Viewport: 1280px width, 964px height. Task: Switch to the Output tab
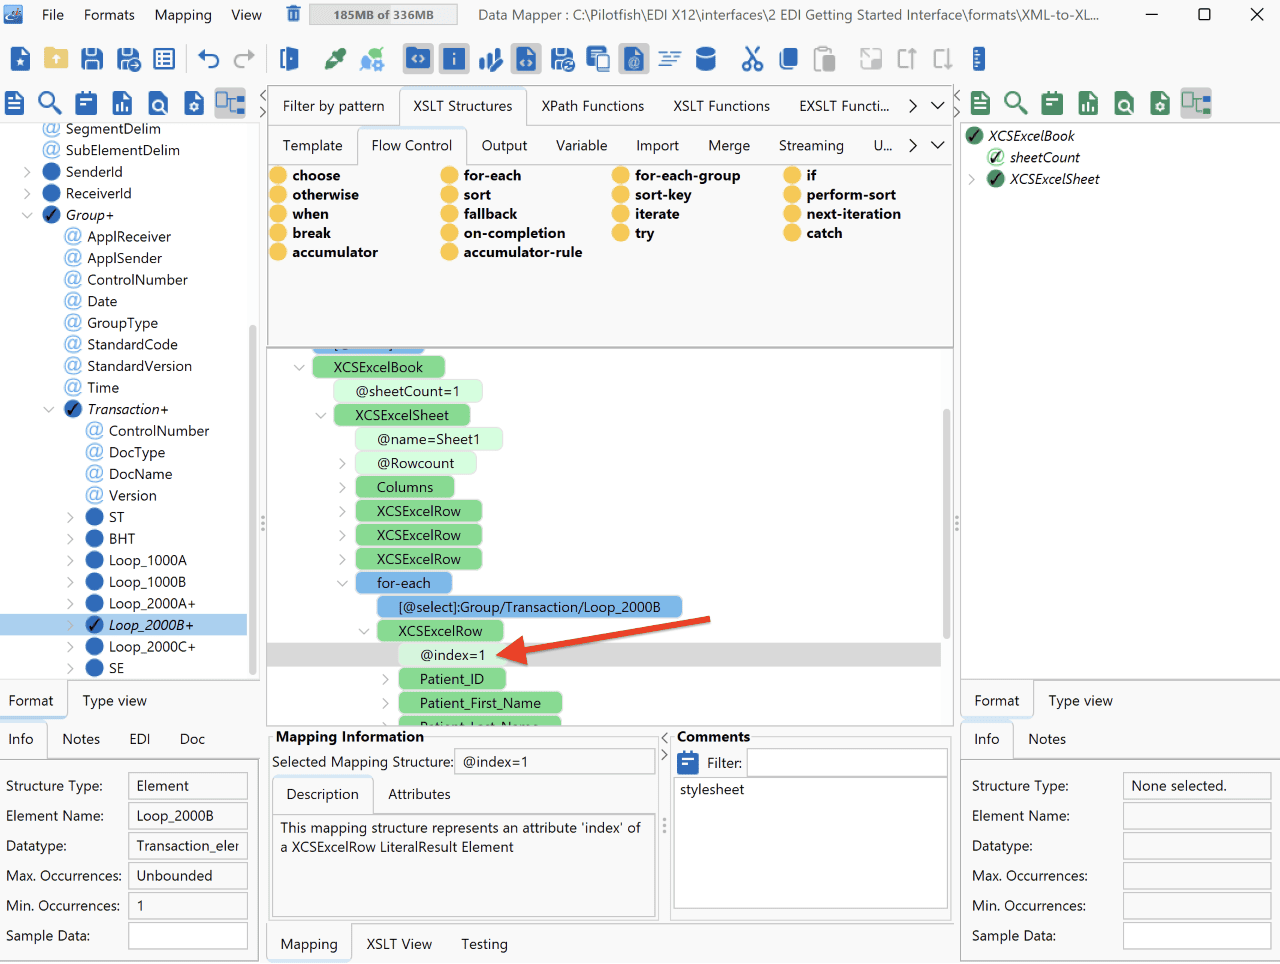[x=504, y=145]
